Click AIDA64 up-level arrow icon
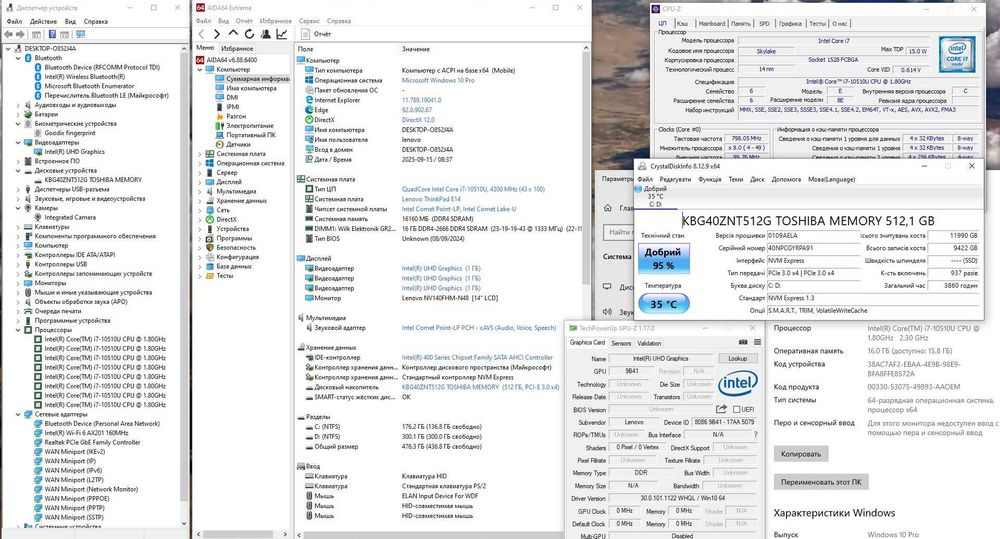This screenshot has height=539, width=1000. [233, 34]
